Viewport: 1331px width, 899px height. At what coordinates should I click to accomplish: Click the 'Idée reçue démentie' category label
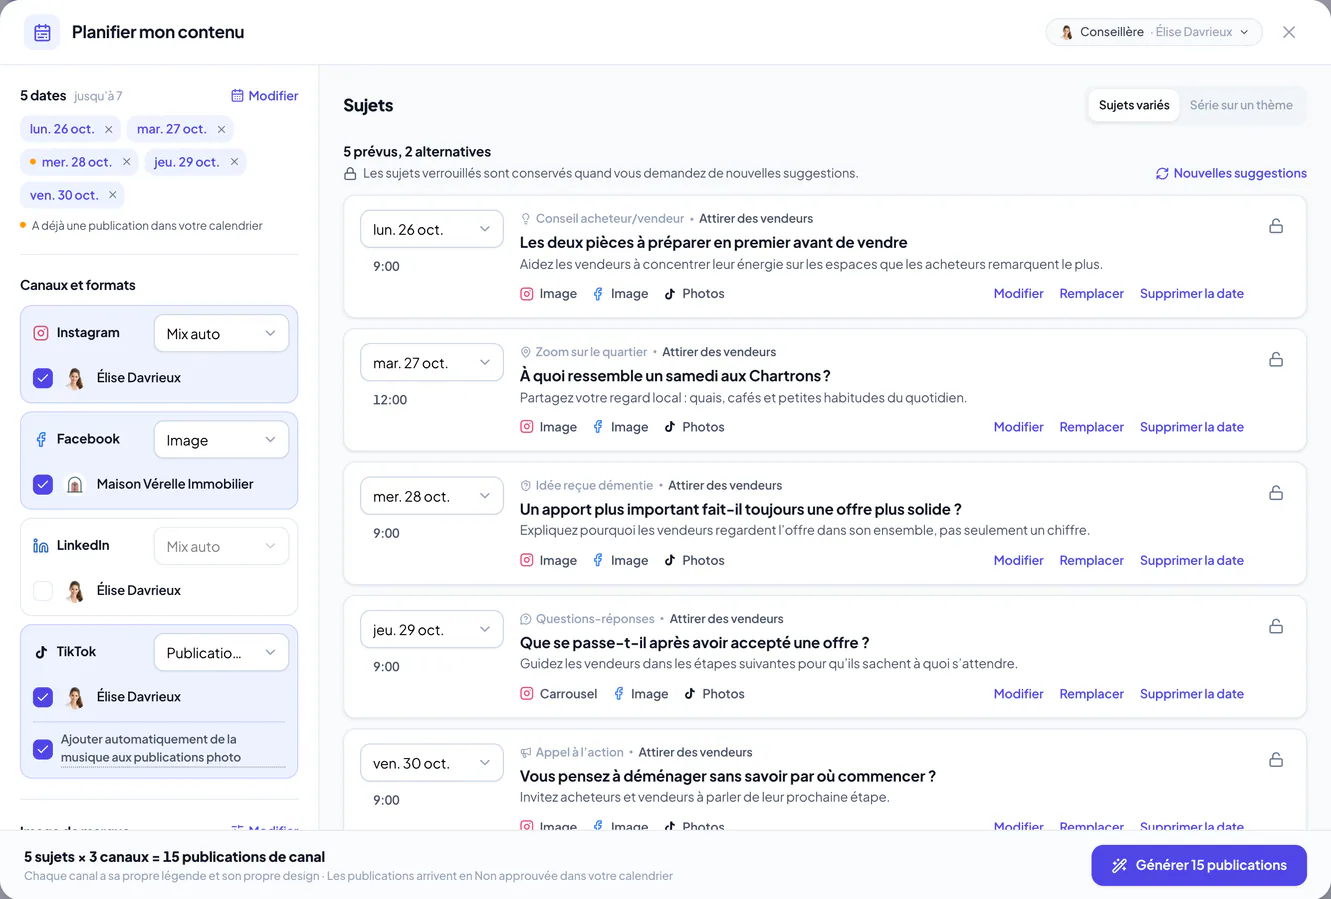(x=594, y=485)
